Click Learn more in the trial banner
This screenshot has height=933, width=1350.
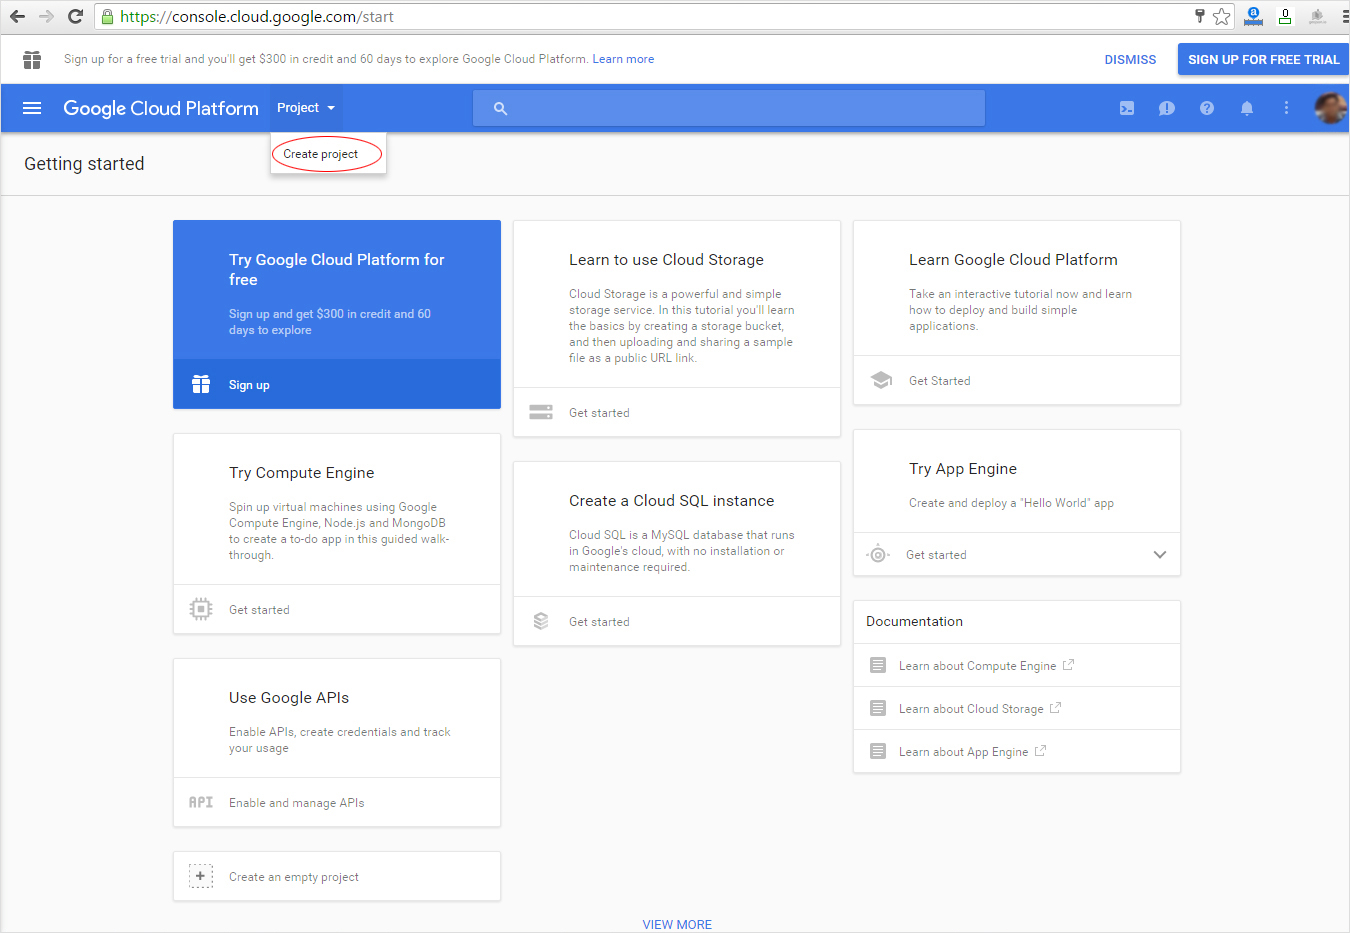coord(623,59)
